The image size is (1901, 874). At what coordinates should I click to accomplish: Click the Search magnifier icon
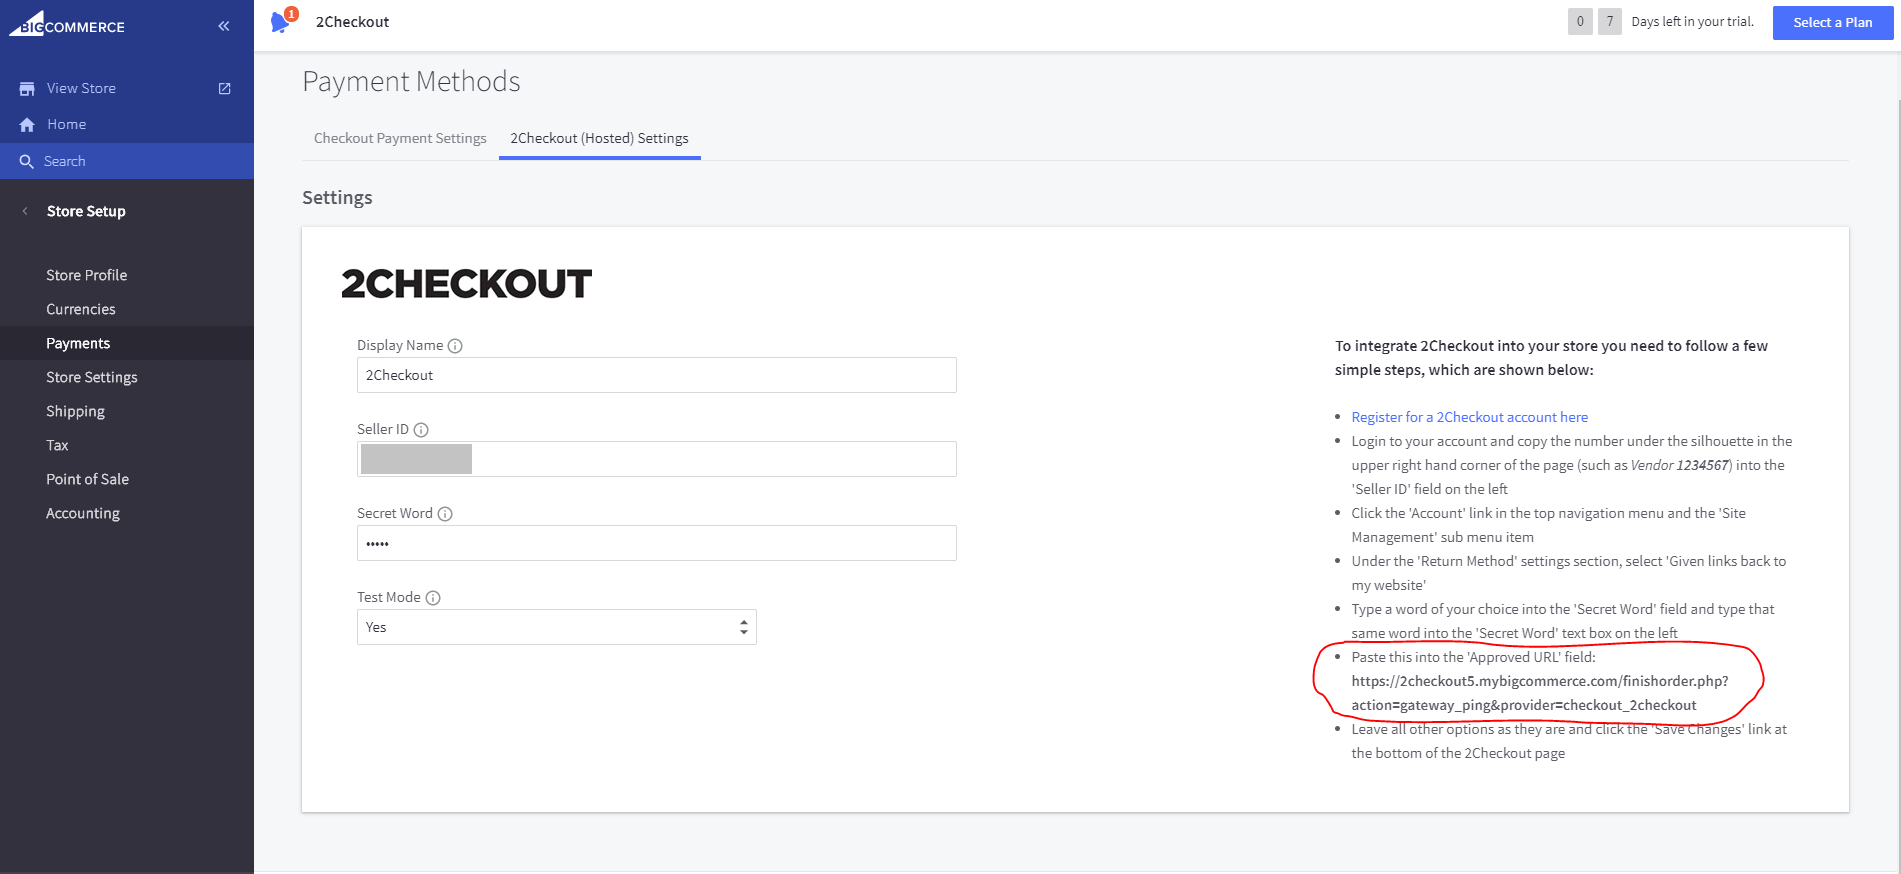(27, 161)
